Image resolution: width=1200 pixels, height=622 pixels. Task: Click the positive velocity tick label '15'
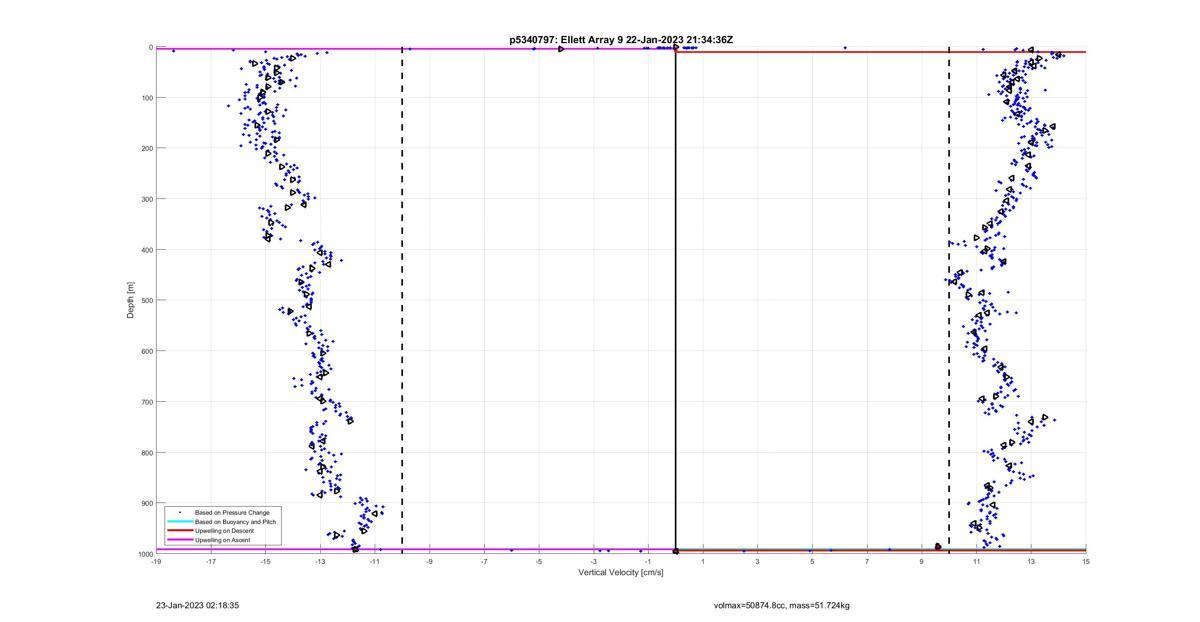pyautogui.click(x=1086, y=561)
